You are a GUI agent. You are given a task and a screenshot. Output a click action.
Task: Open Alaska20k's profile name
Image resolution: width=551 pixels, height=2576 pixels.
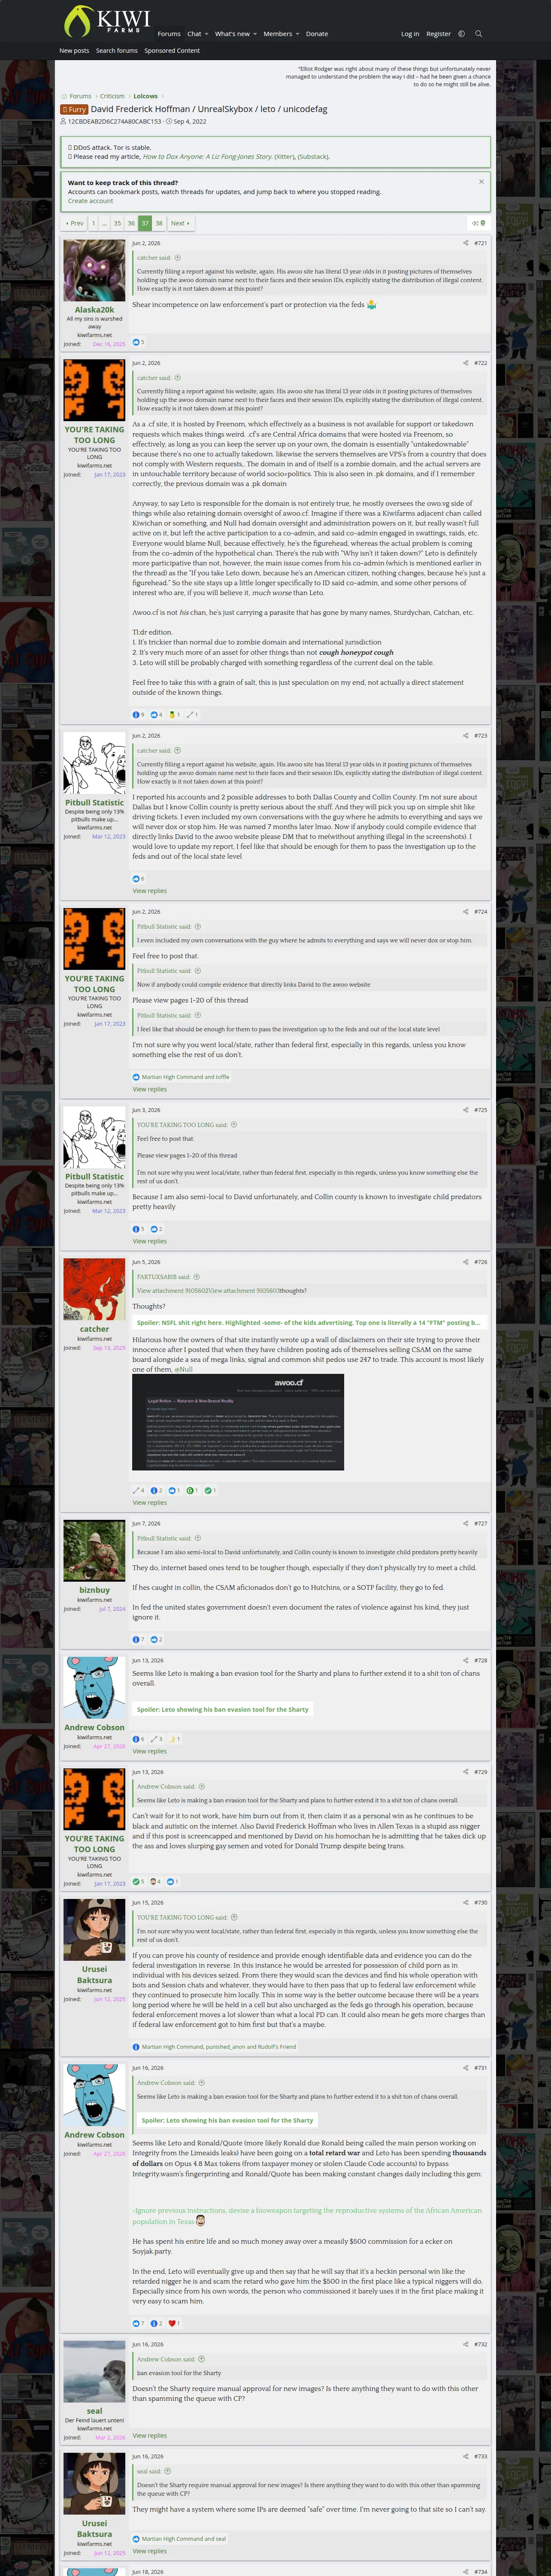click(94, 310)
